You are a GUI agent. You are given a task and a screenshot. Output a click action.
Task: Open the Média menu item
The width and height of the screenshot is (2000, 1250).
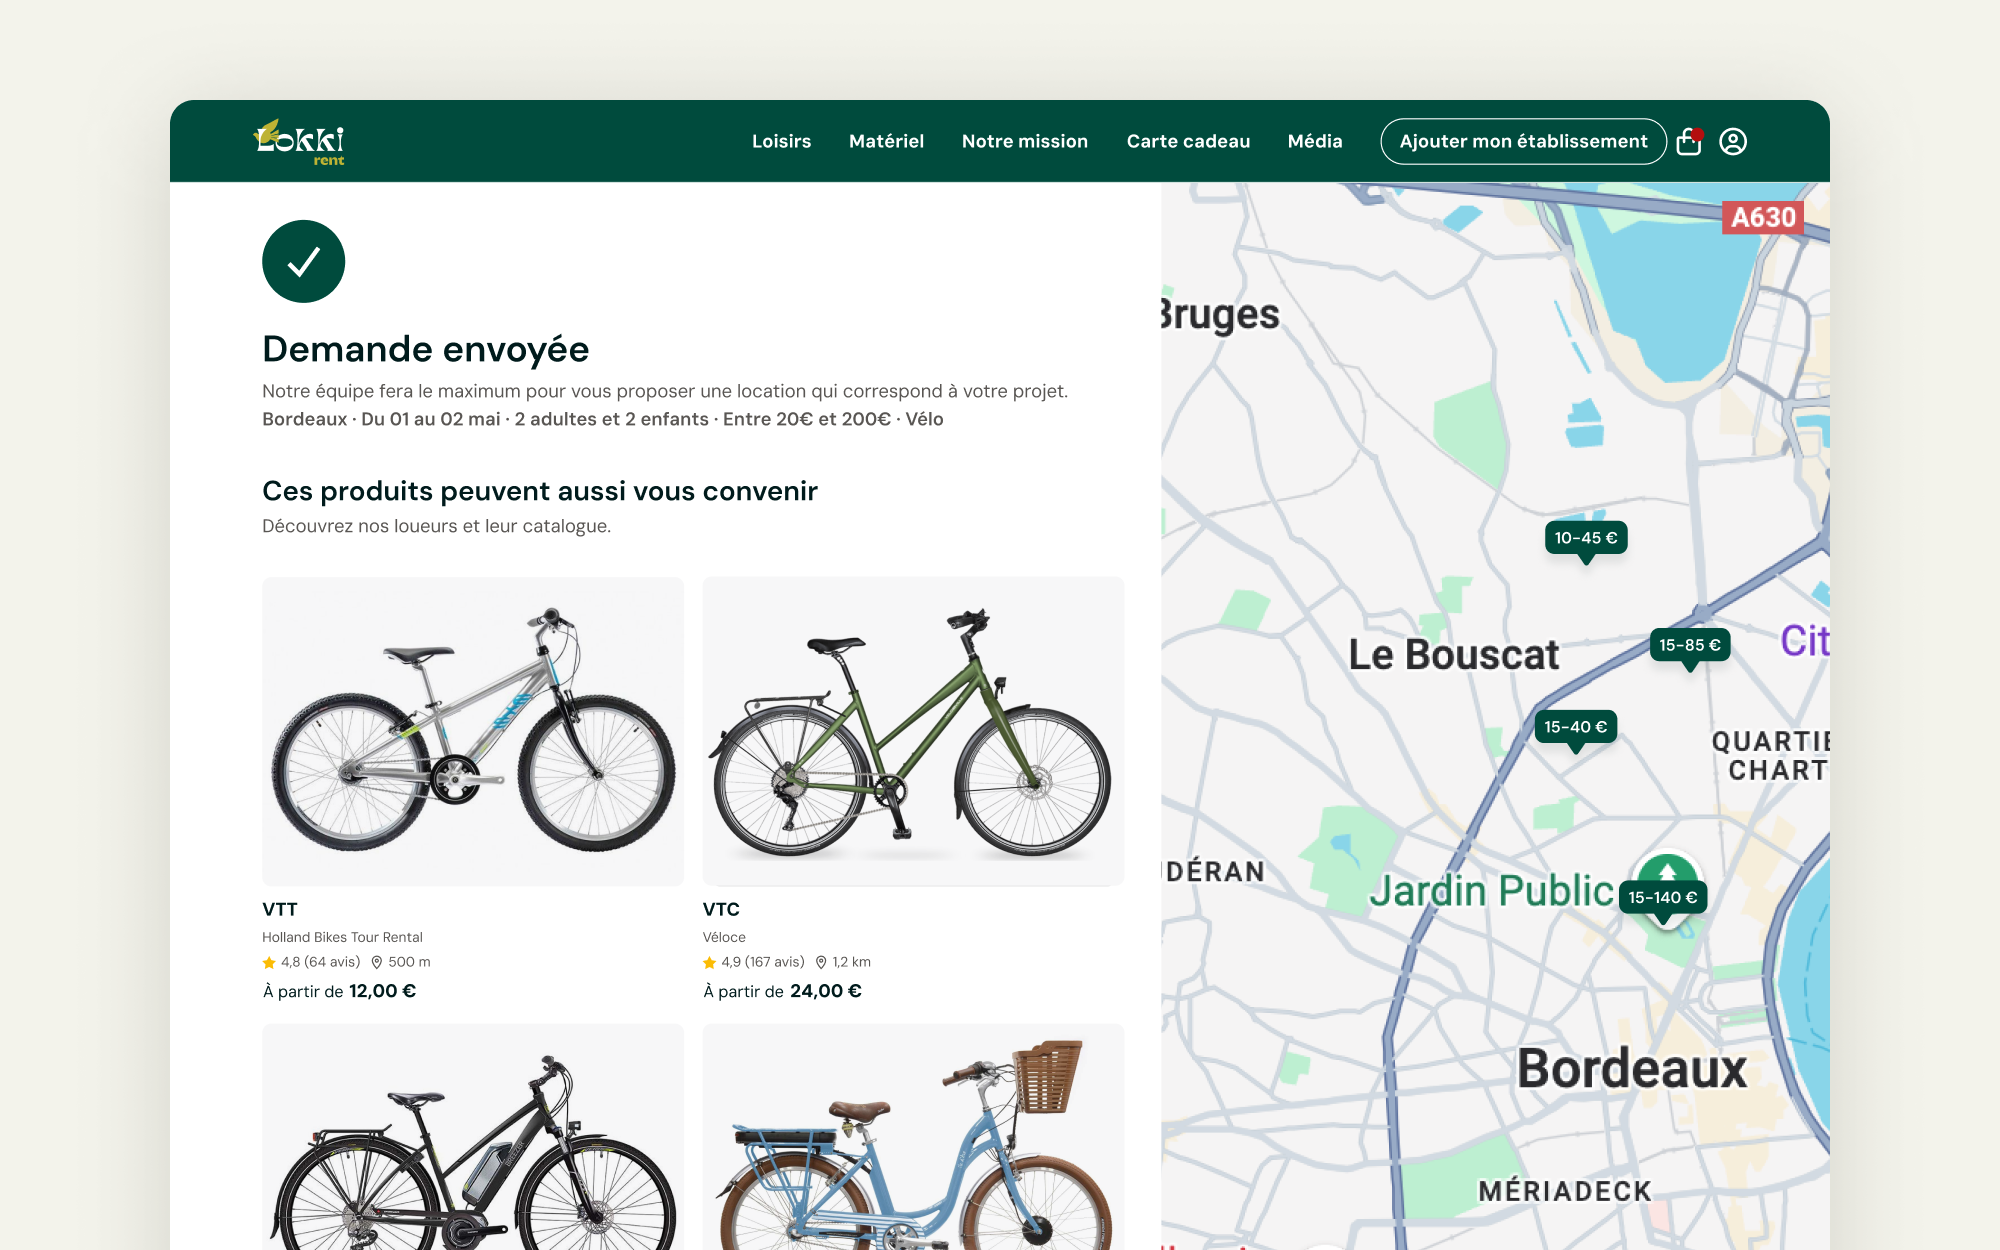(1315, 142)
